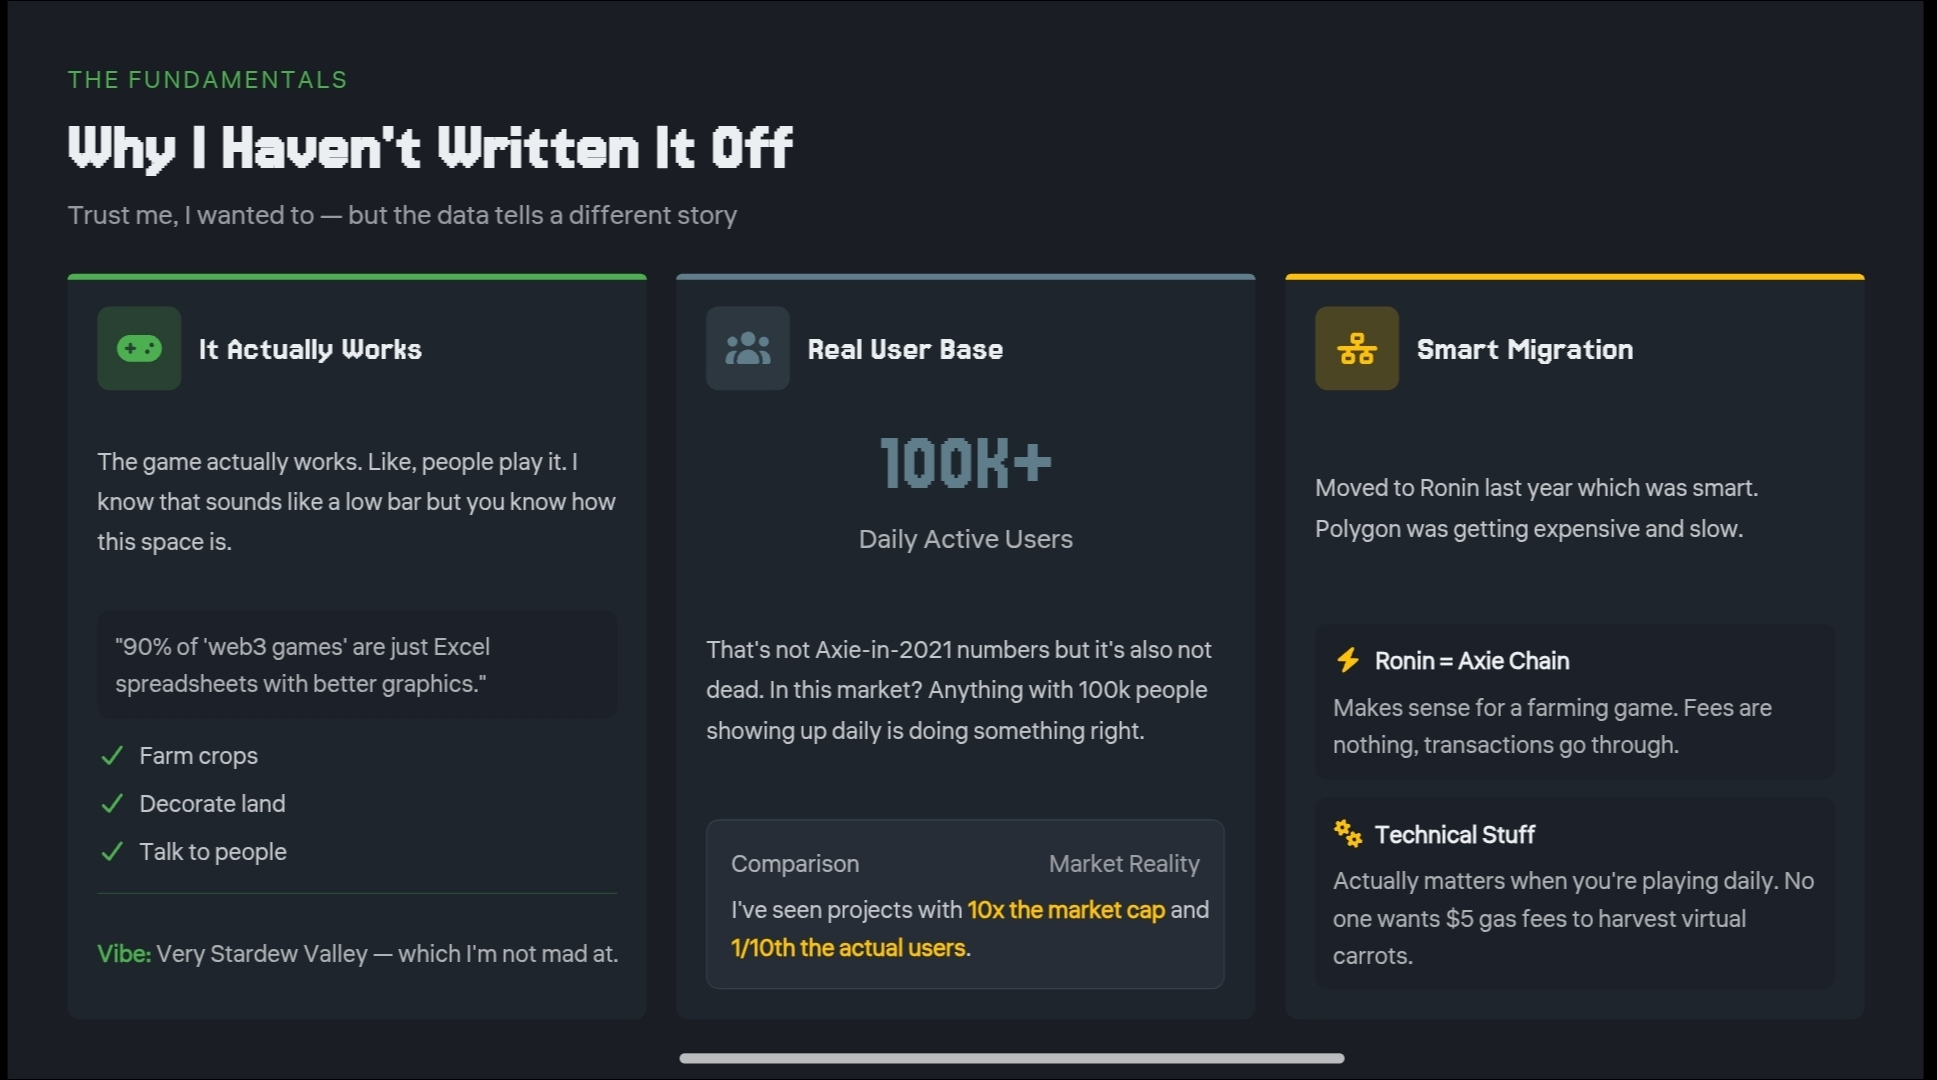Click the checkmark beside Farm crops
The image size is (1937, 1080).
click(112, 756)
